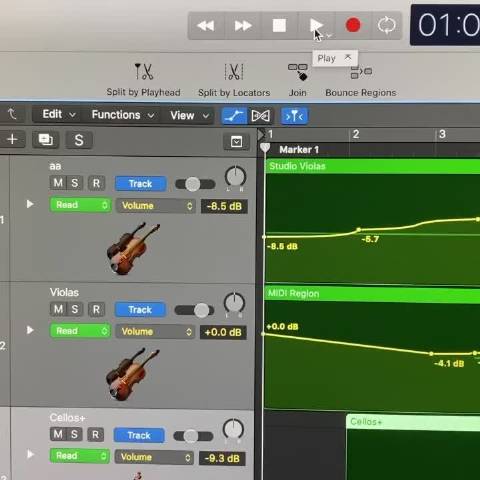480x480 pixels.
Task: Record-enable the Violas track
Action: (96, 310)
